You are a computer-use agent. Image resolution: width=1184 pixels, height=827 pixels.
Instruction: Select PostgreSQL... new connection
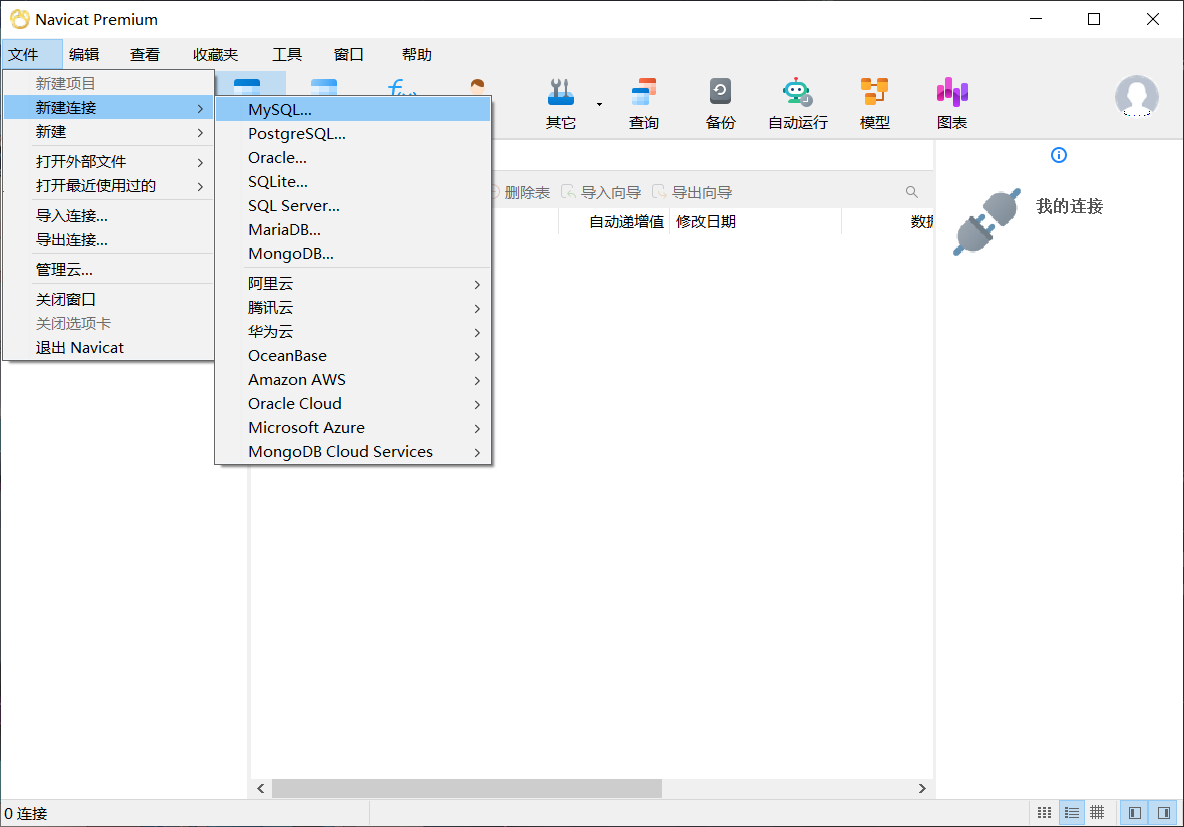353,134
